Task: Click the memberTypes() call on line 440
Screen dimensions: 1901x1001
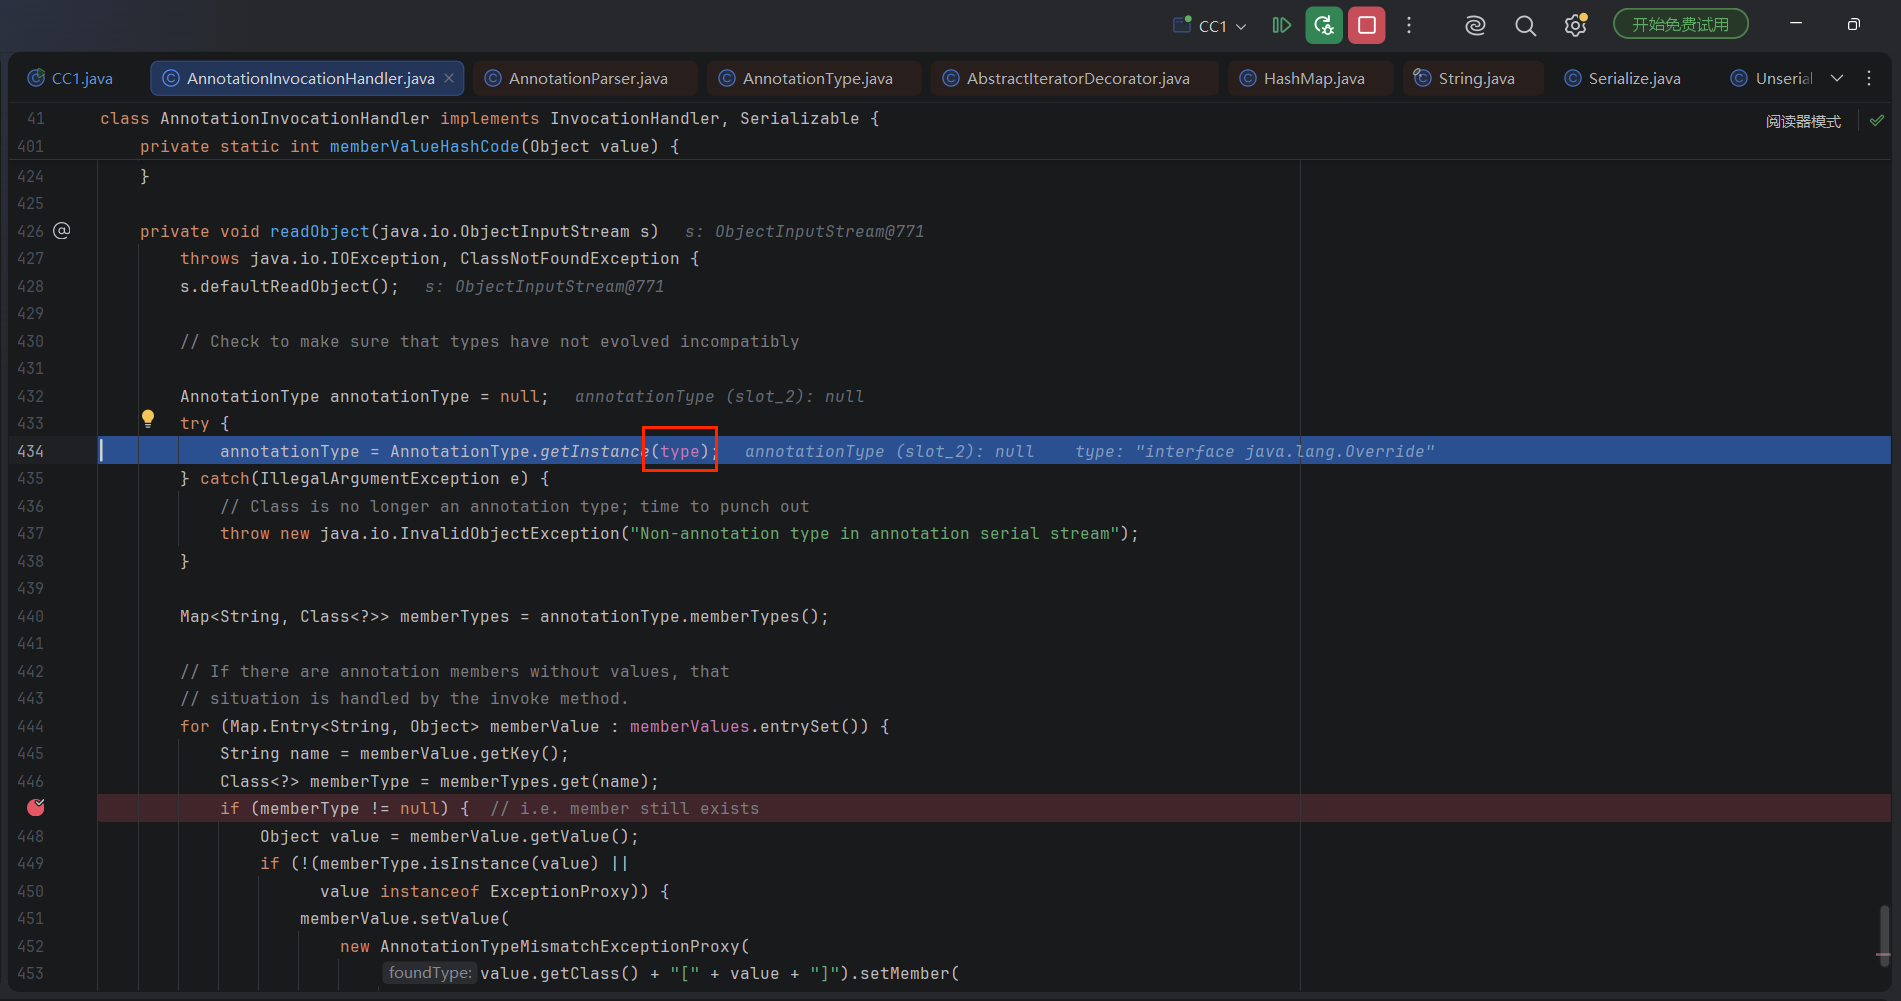Action: pyautogui.click(x=755, y=616)
